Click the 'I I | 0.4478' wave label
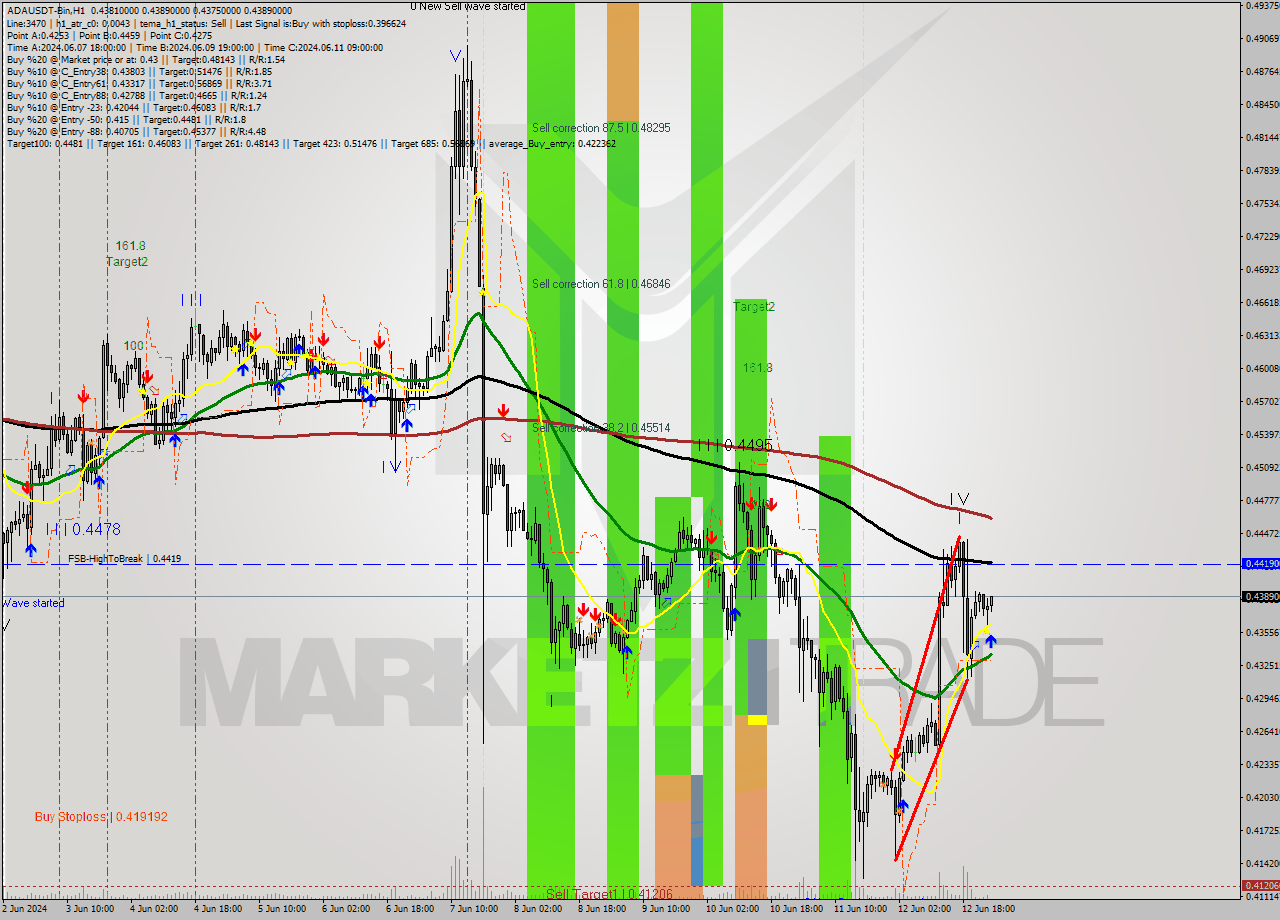This screenshot has width=1280, height=920. (x=83, y=529)
